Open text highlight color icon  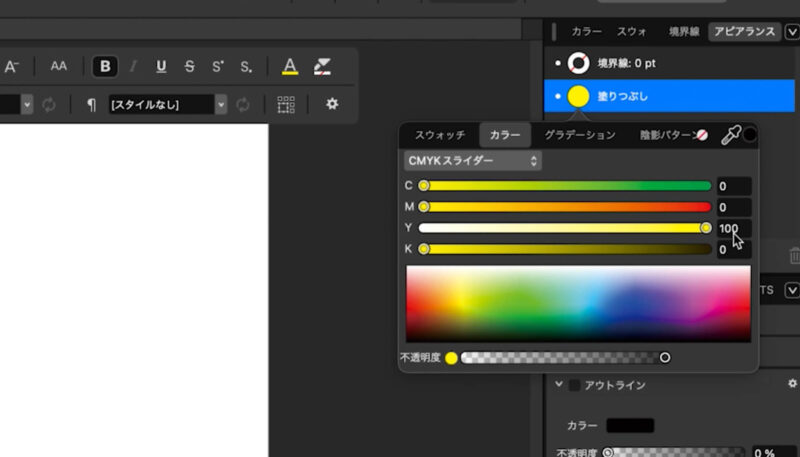click(322, 66)
